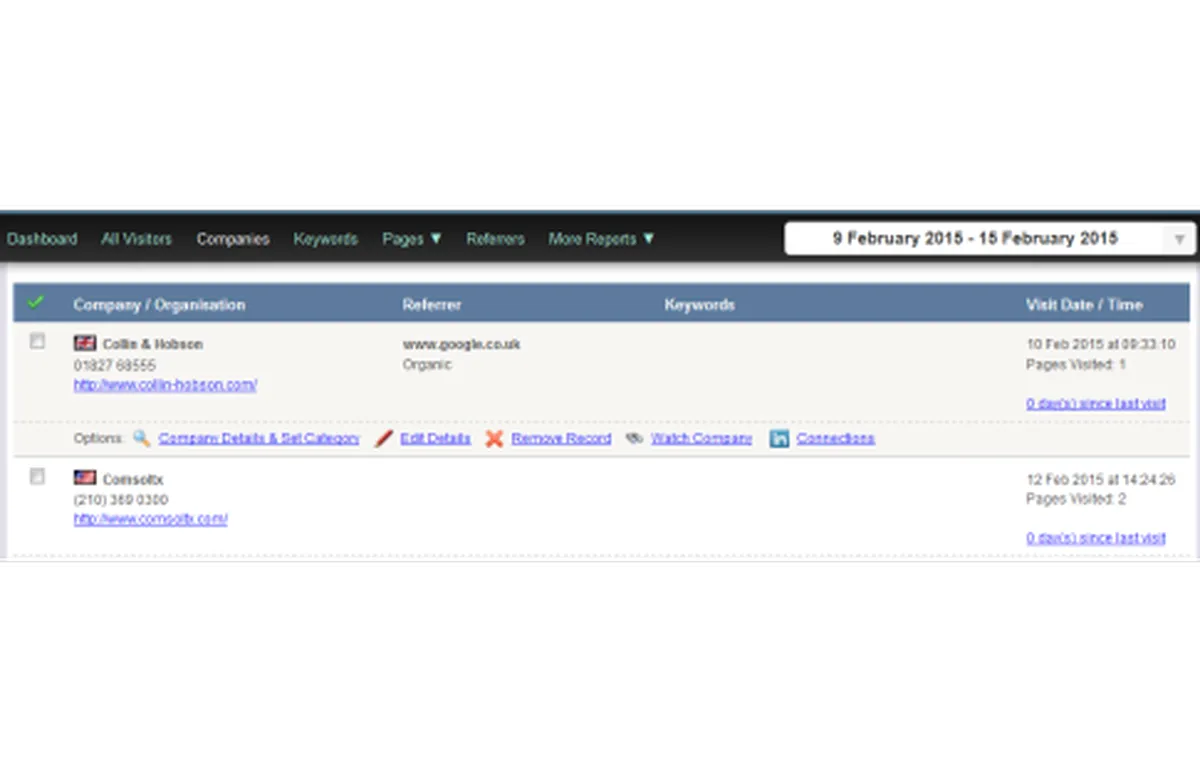Tick the checkbox for Collin & Hobson
The height and width of the screenshot is (772, 1200).
pyautogui.click(x=37, y=341)
